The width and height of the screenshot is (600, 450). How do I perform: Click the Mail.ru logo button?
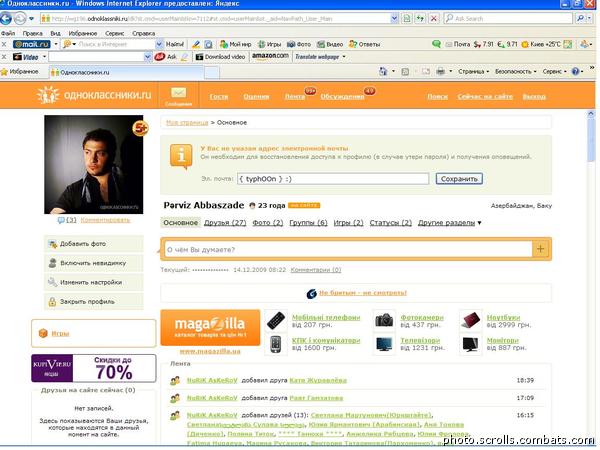click(x=32, y=44)
